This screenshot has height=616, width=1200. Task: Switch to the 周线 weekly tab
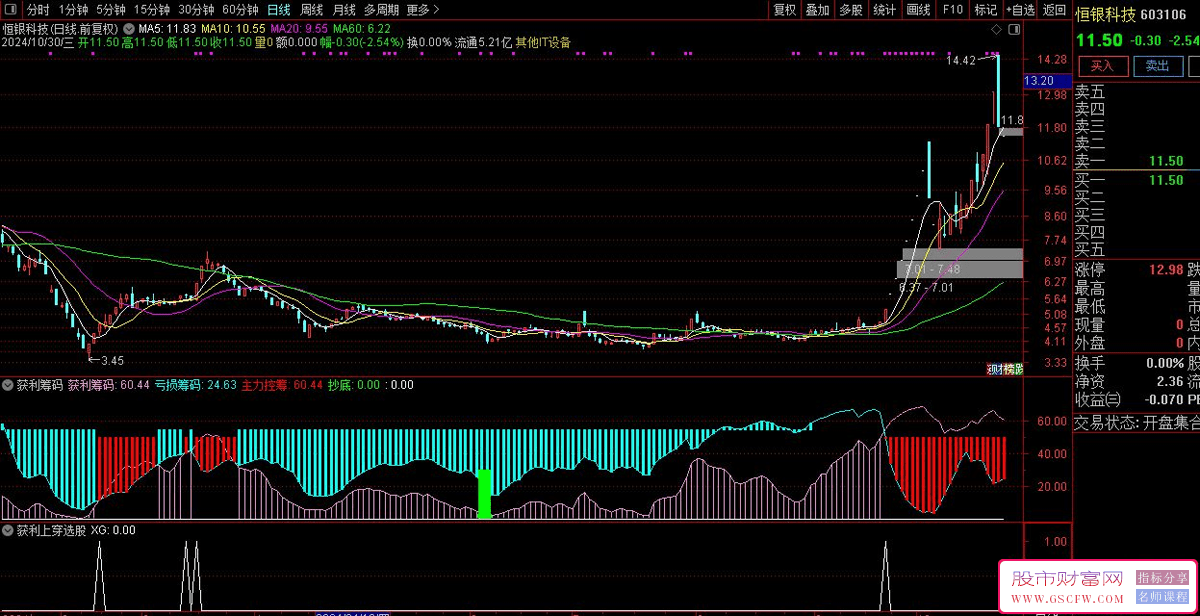pos(311,10)
